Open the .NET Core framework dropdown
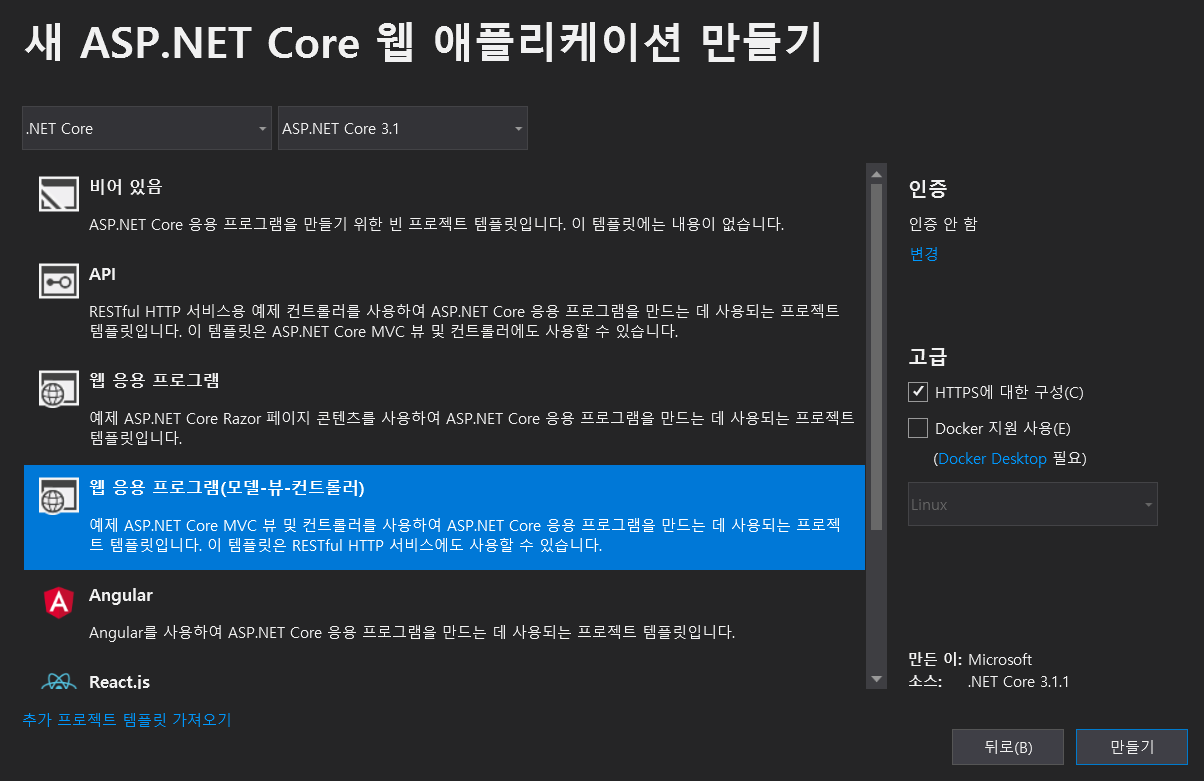This screenshot has height=781, width=1204. pos(147,128)
